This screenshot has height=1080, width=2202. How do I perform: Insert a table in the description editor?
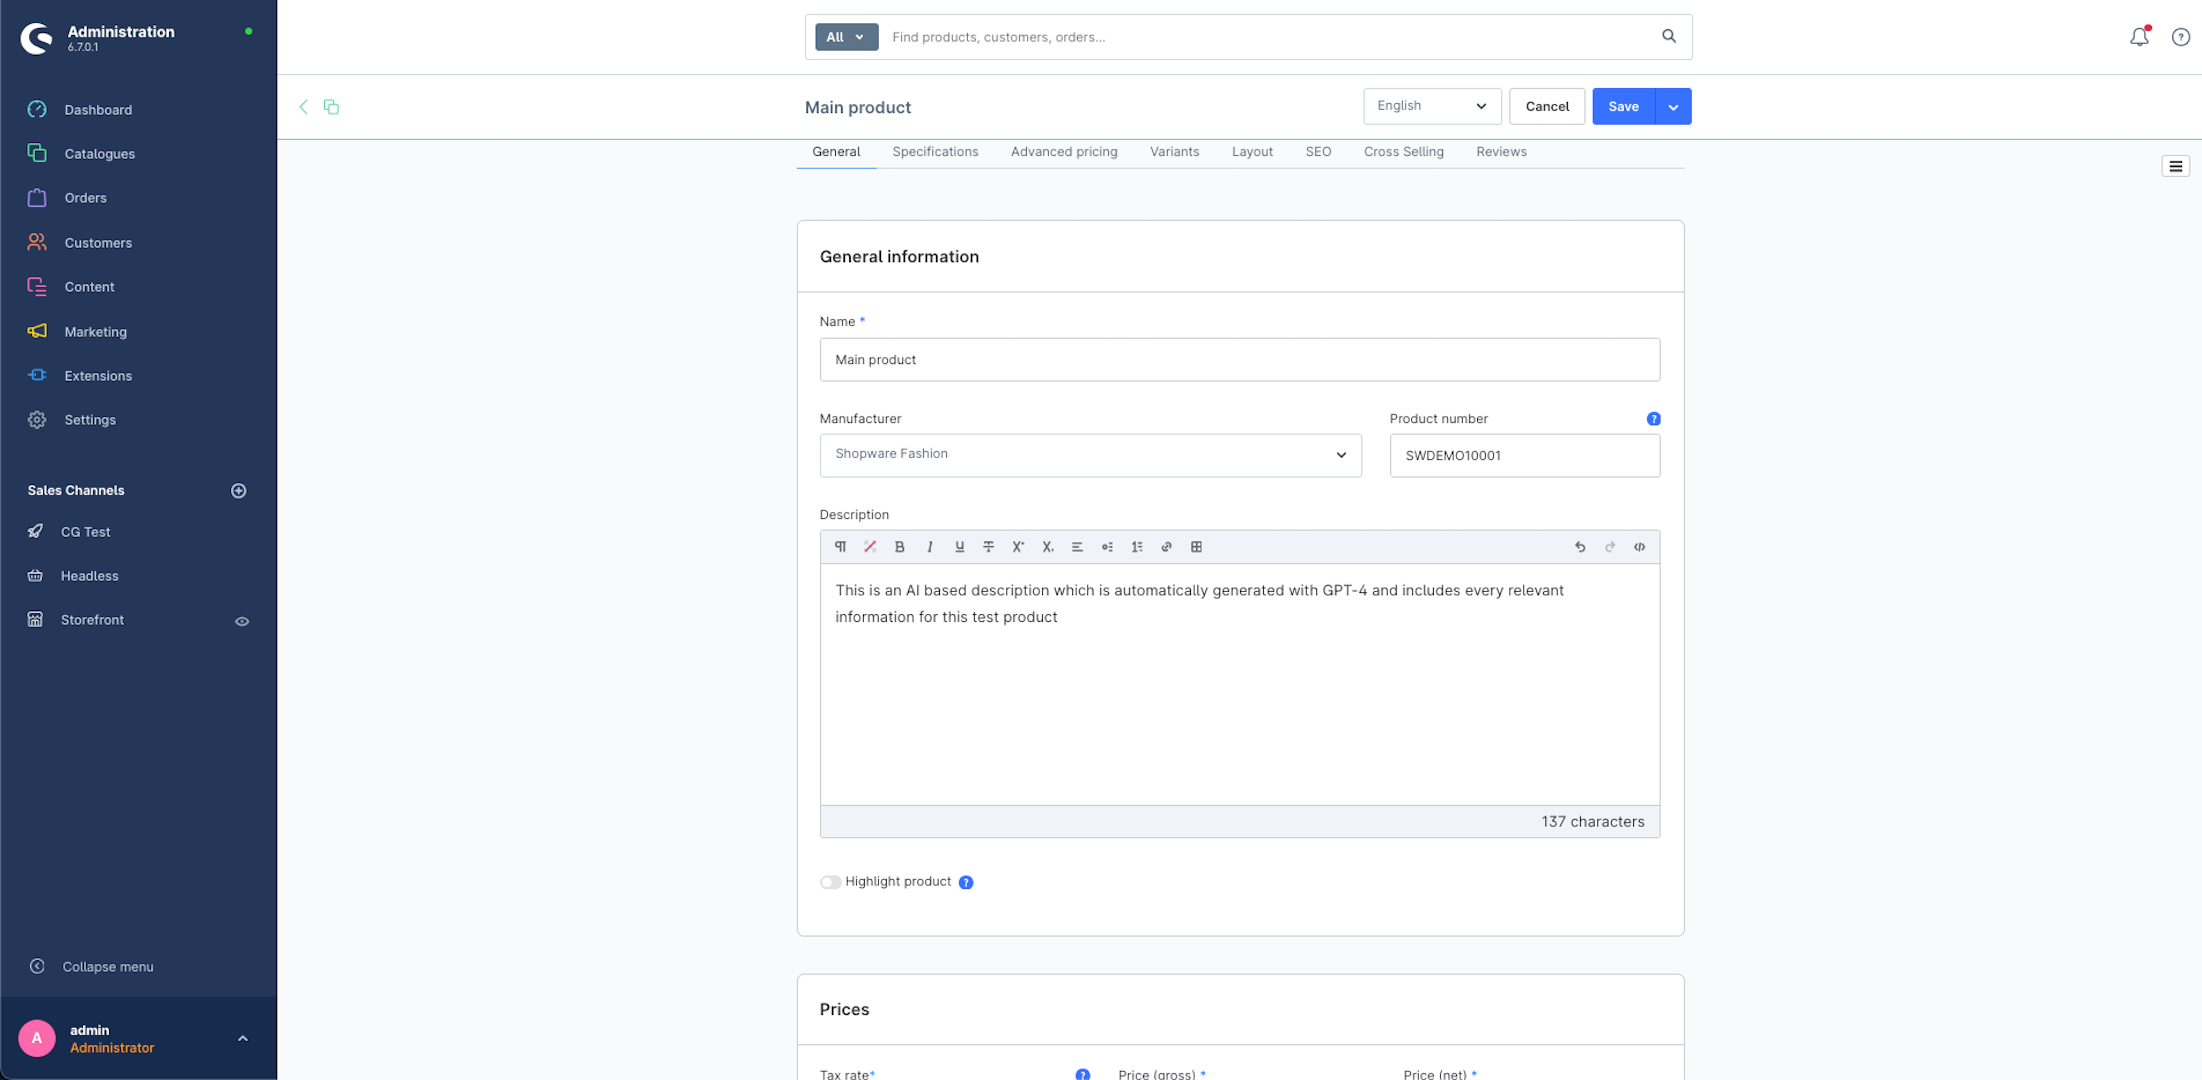pos(1196,547)
